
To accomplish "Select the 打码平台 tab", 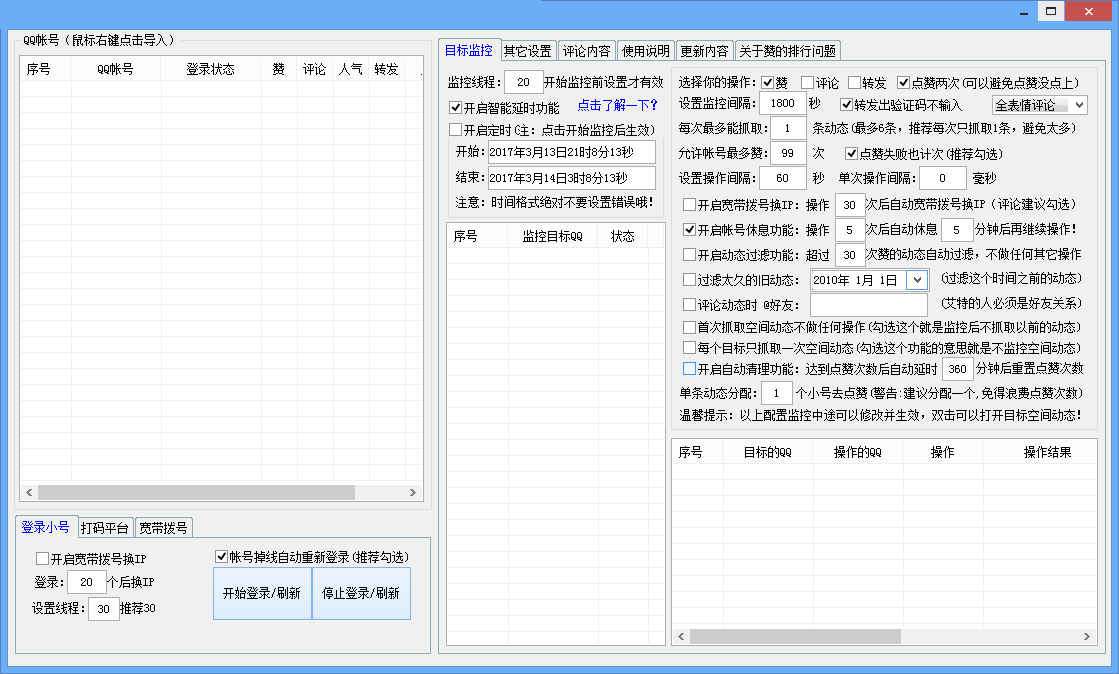I will click(x=105, y=528).
